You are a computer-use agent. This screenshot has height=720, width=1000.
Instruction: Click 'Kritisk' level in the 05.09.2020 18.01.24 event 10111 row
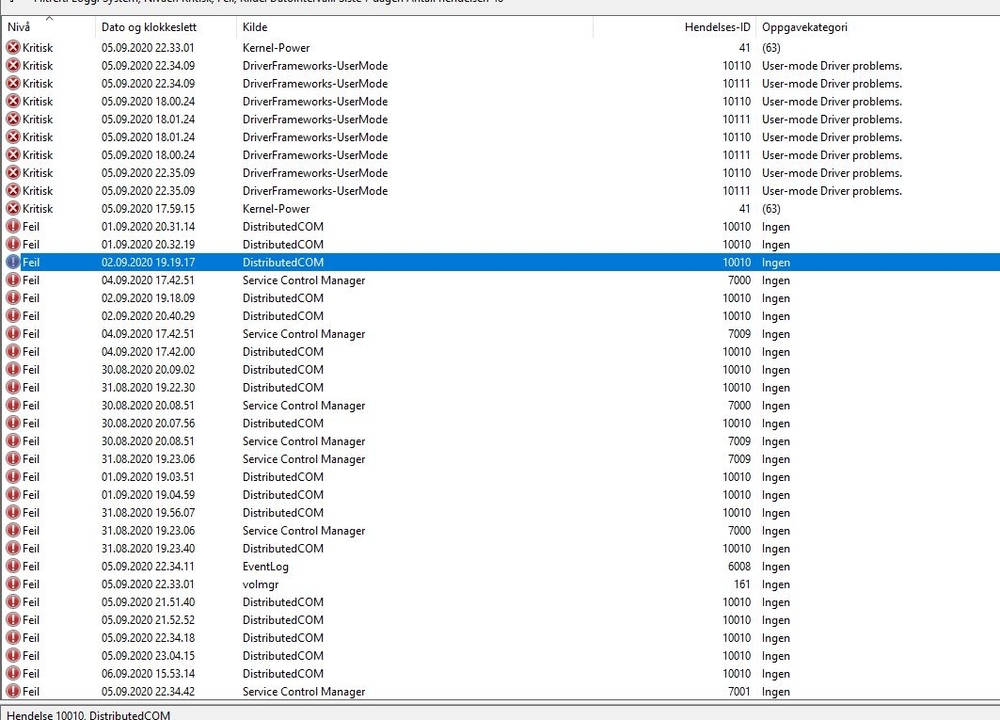click(x=38, y=119)
